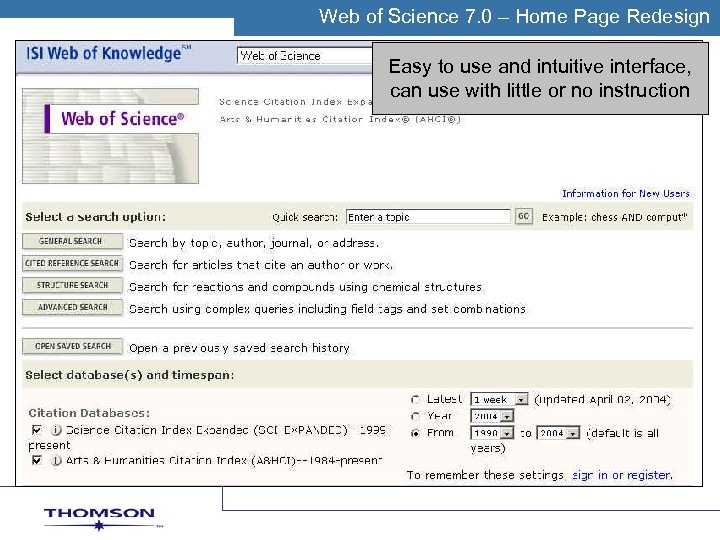
Task: Click 'Example: chess AND comput*' text
Action: tap(614, 217)
